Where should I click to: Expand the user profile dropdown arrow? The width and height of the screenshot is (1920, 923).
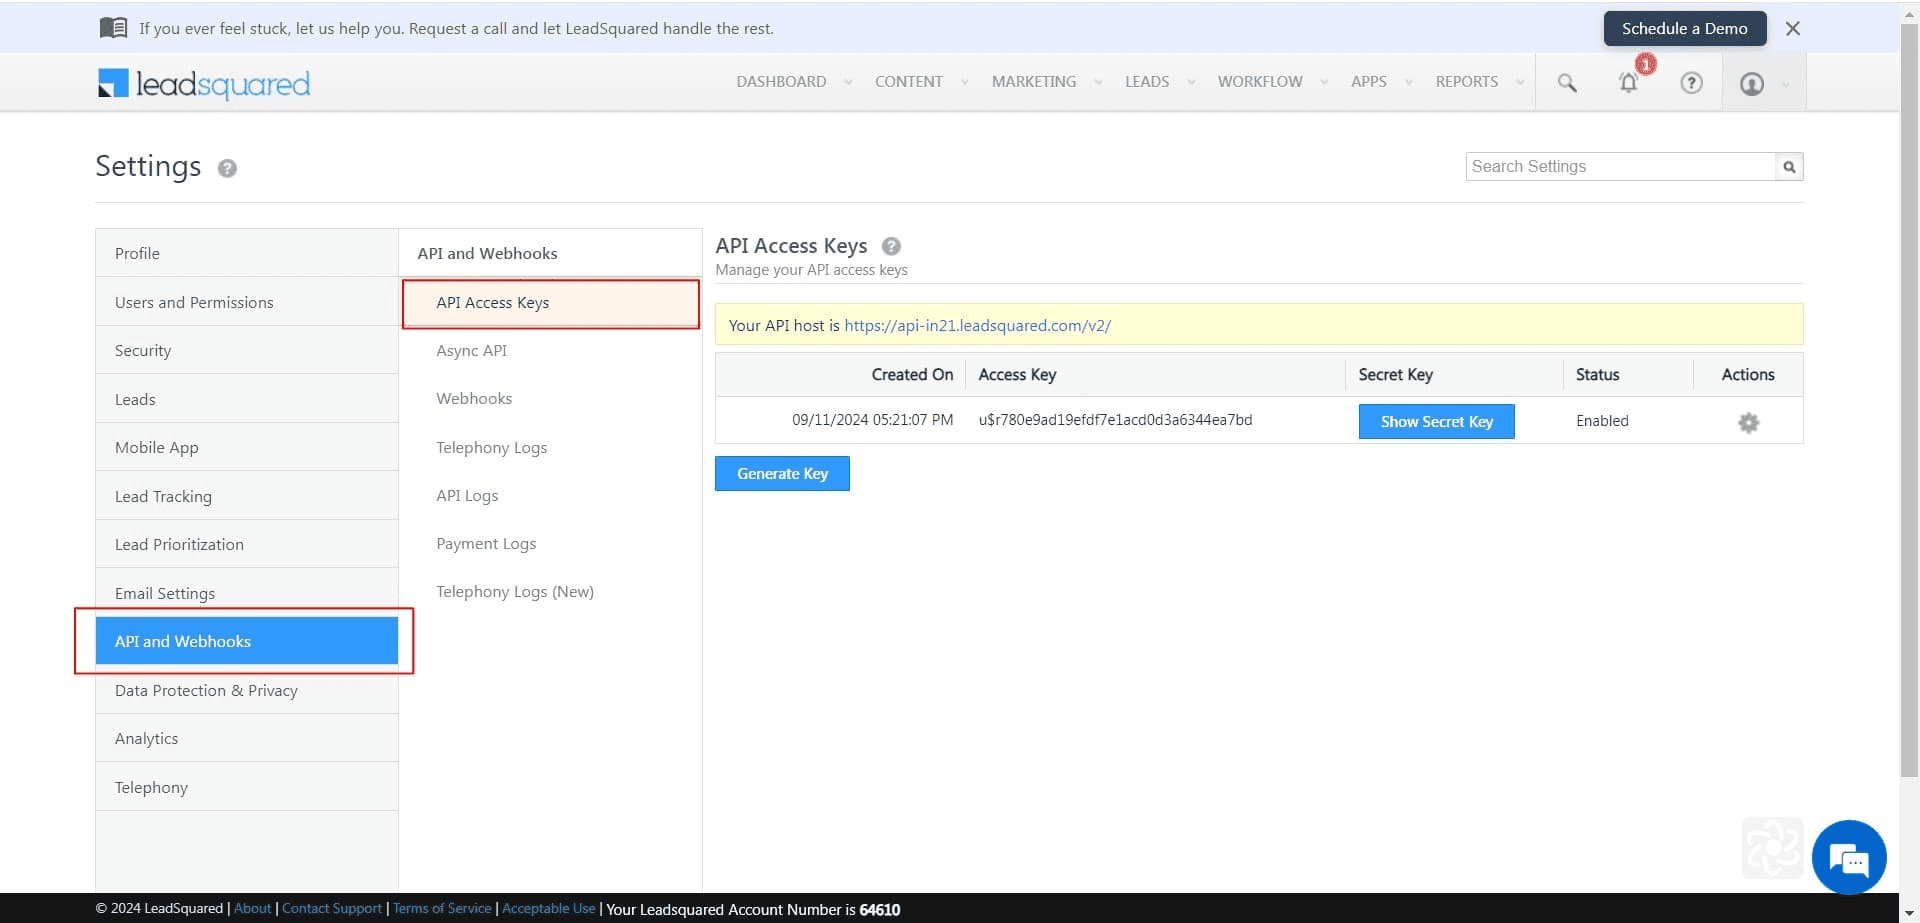1785,85
